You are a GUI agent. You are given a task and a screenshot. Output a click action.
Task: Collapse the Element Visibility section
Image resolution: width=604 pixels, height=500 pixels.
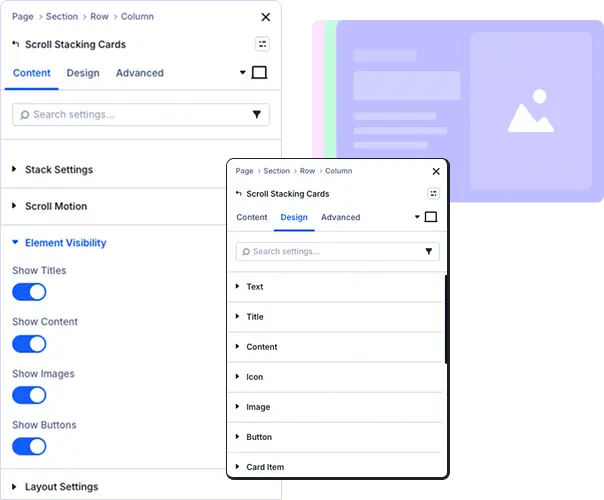point(65,243)
